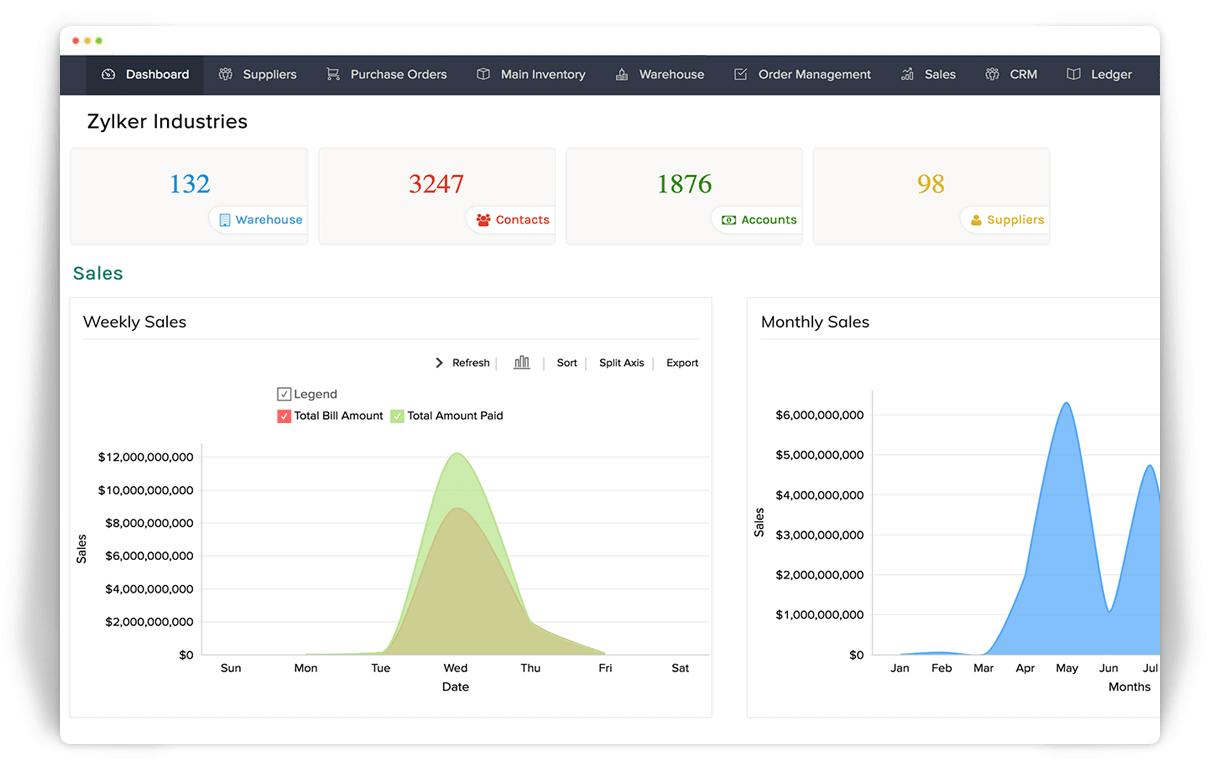Viewport: 1208px width, 760px height.
Task: Click the Purchase Orders cart icon
Action: 333,74
